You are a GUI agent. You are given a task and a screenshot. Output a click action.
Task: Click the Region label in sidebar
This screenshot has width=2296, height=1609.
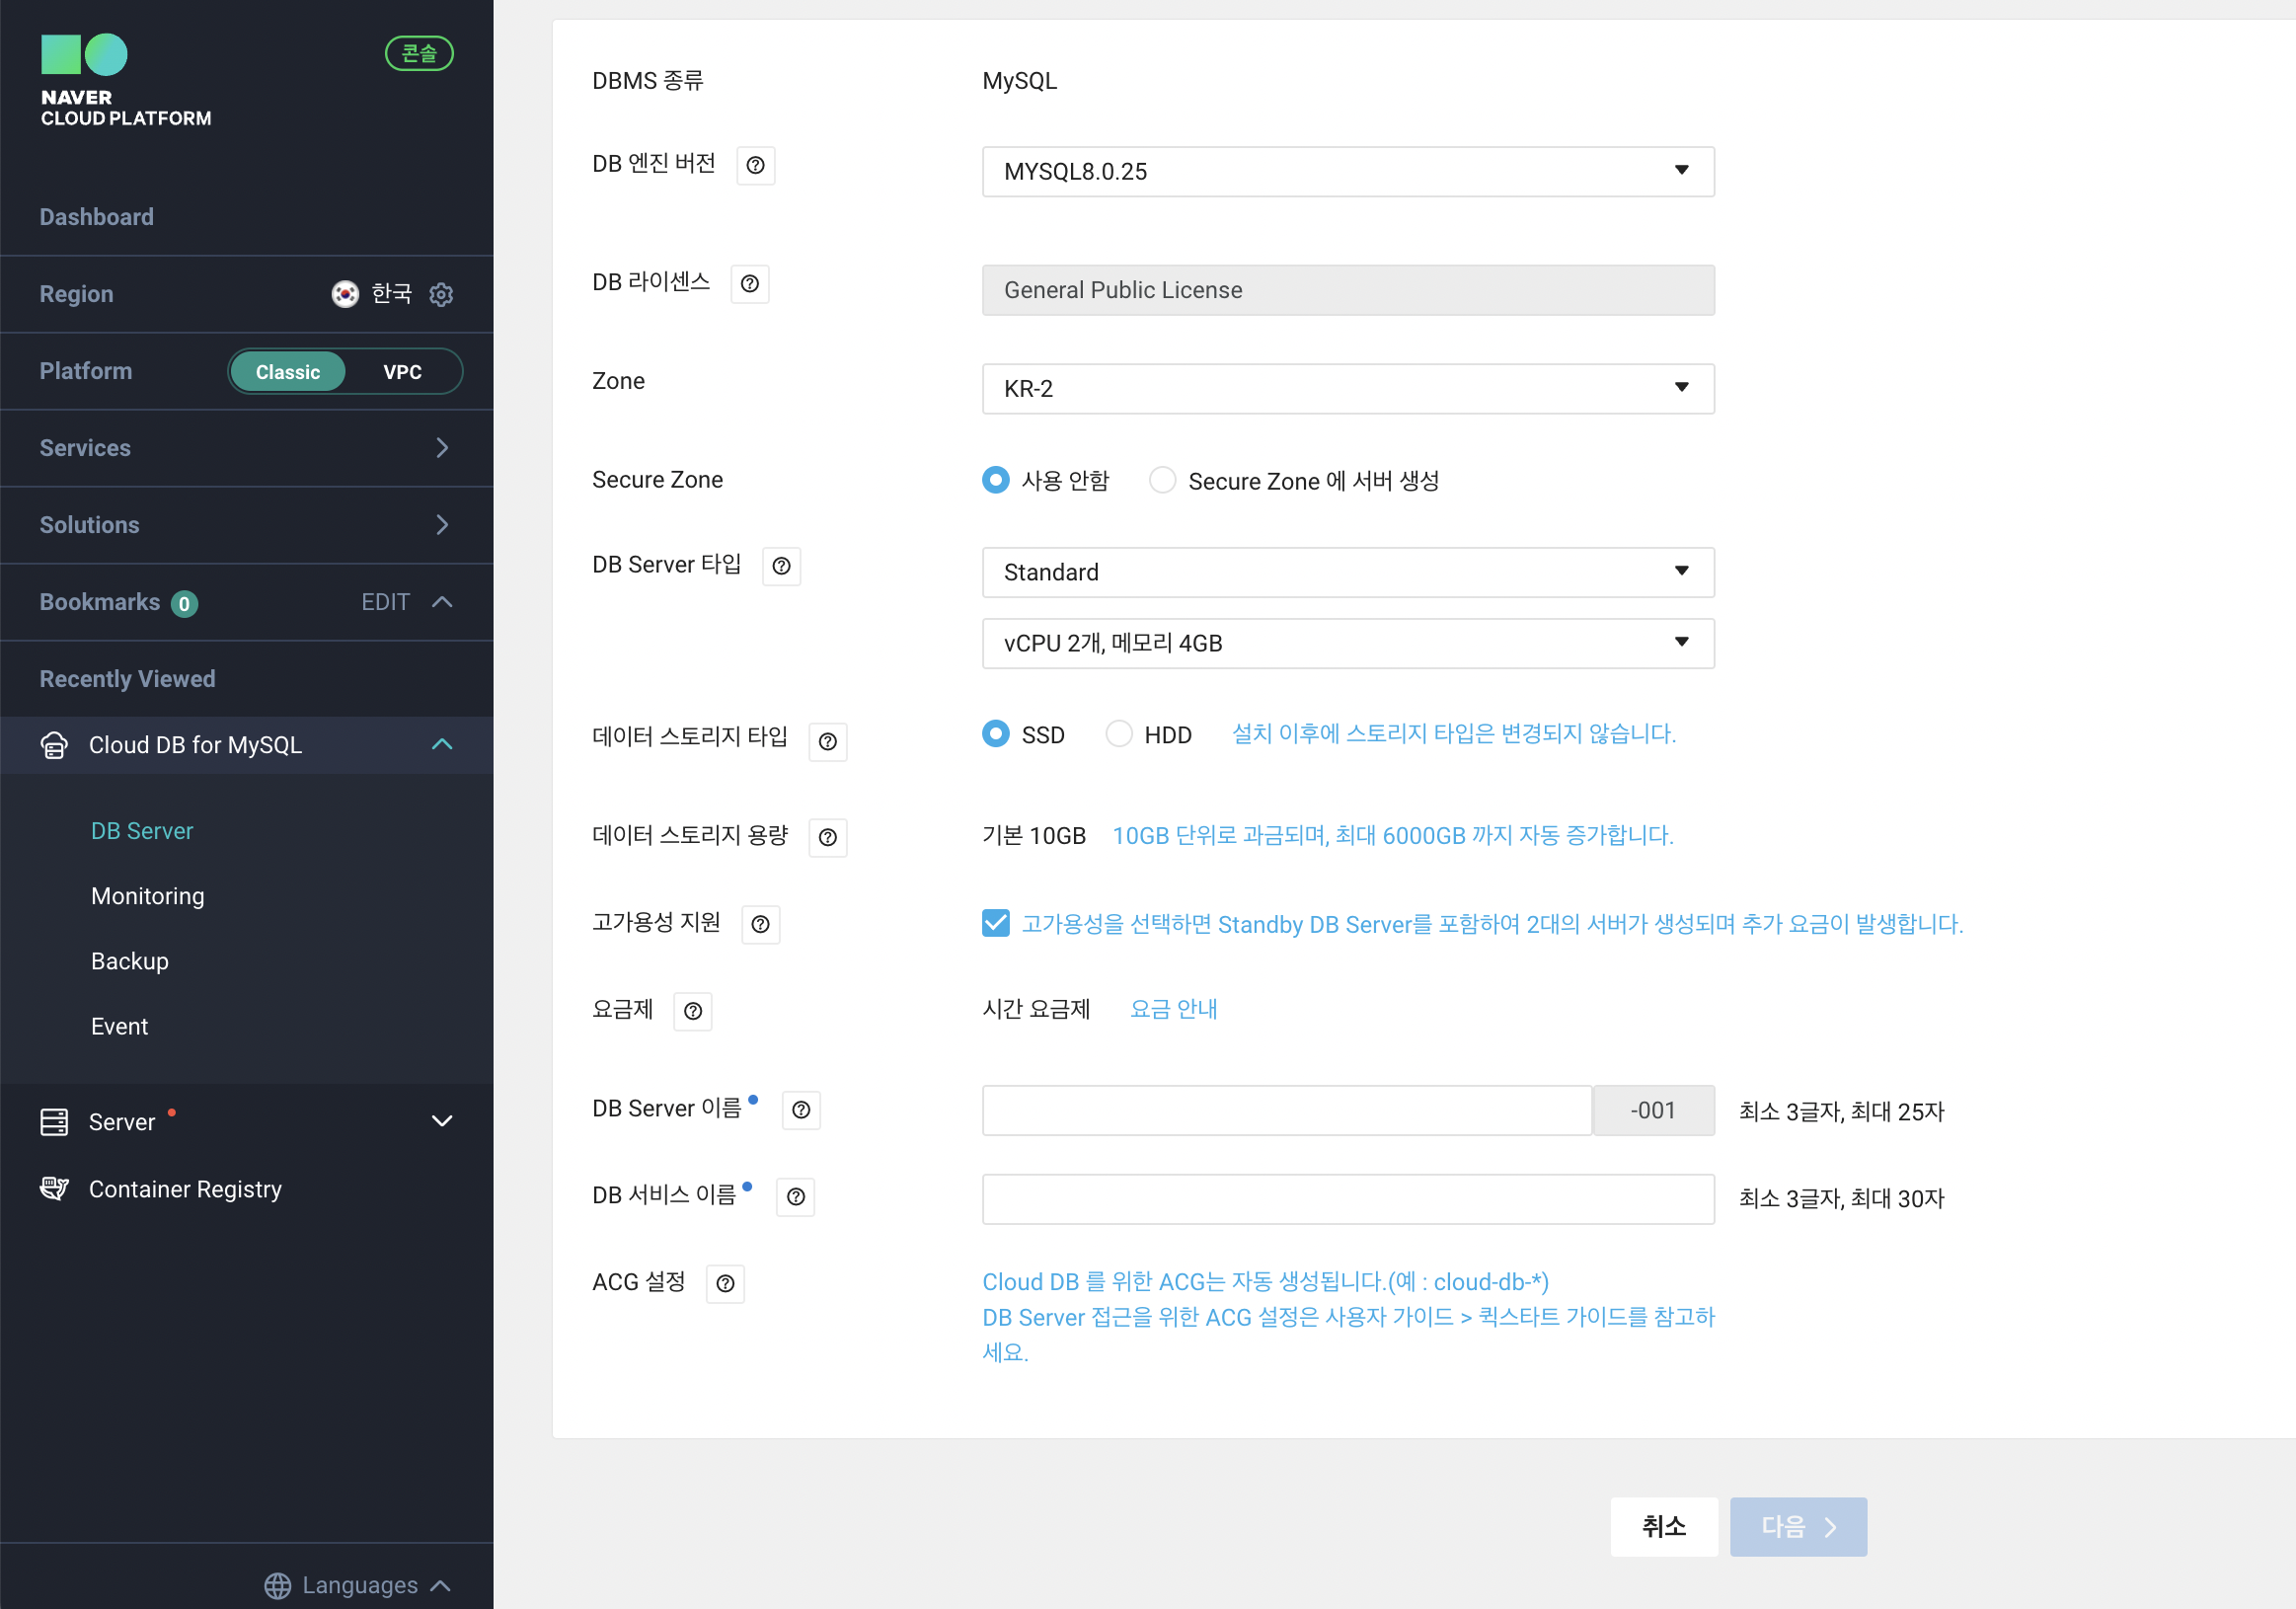76,294
